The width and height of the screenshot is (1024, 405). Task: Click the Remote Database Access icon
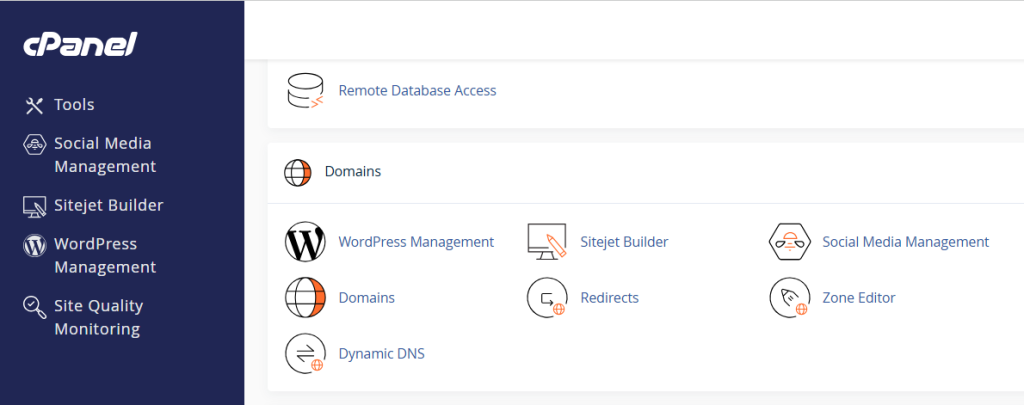coord(305,90)
